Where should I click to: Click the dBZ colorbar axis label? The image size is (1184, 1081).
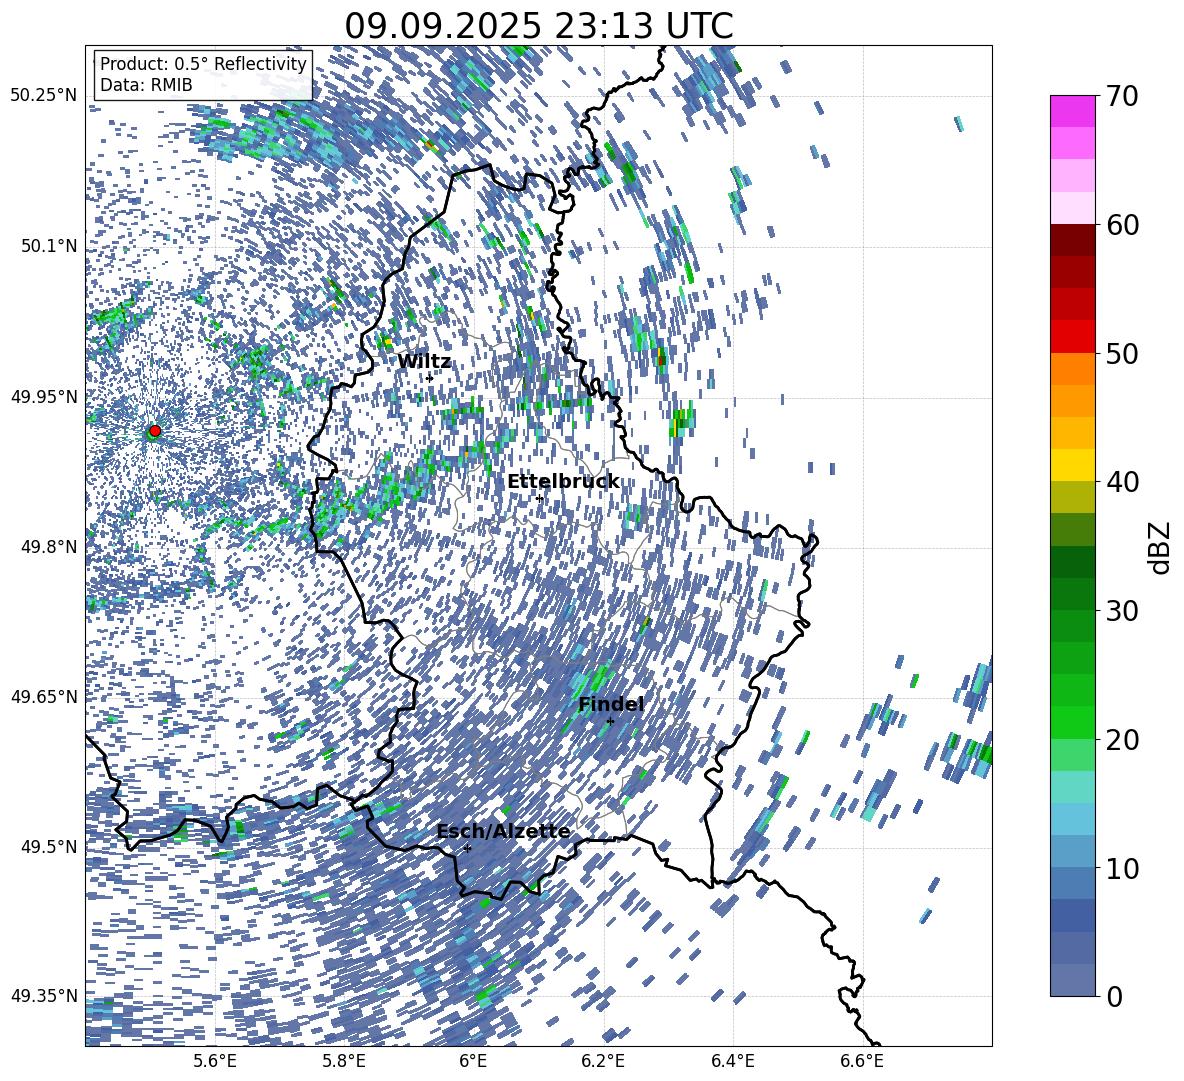point(1160,546)
